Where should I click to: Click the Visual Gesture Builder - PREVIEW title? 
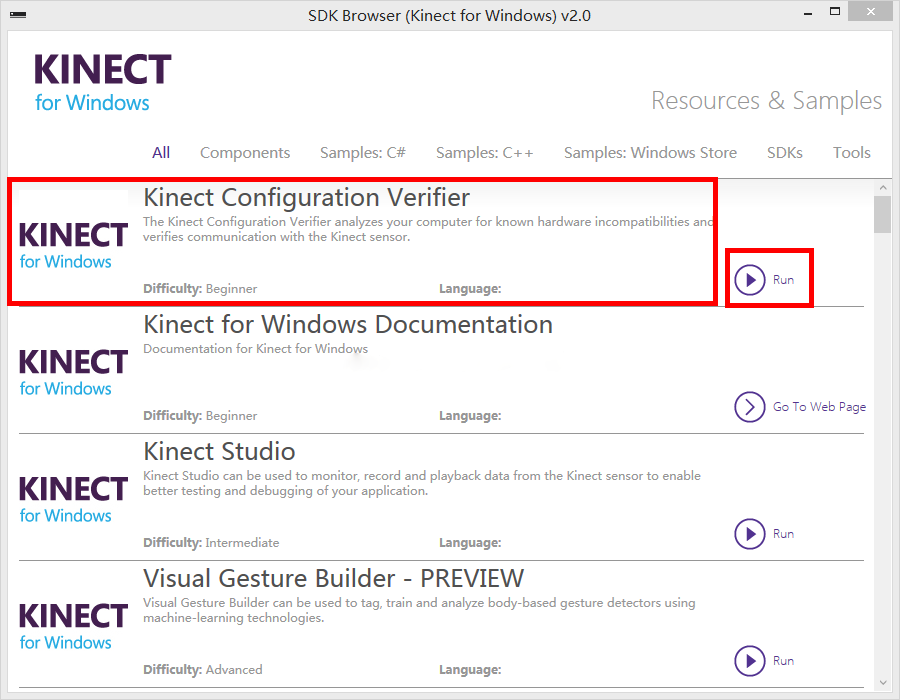point(333,579)
